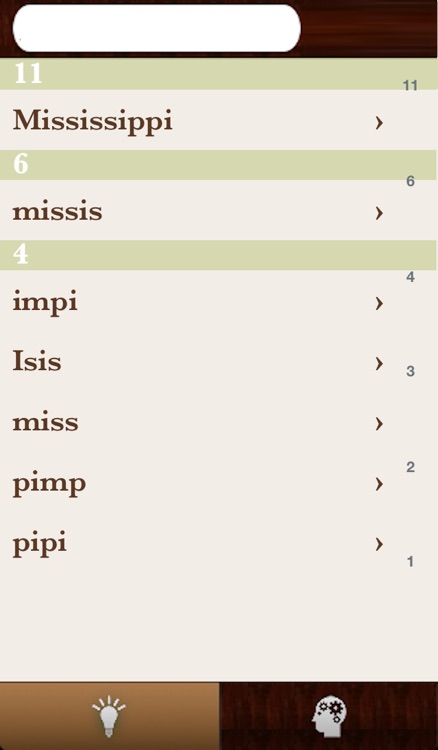Expand chevron next to impi
Screen dimensions: 438x750
tap(379, 303)
